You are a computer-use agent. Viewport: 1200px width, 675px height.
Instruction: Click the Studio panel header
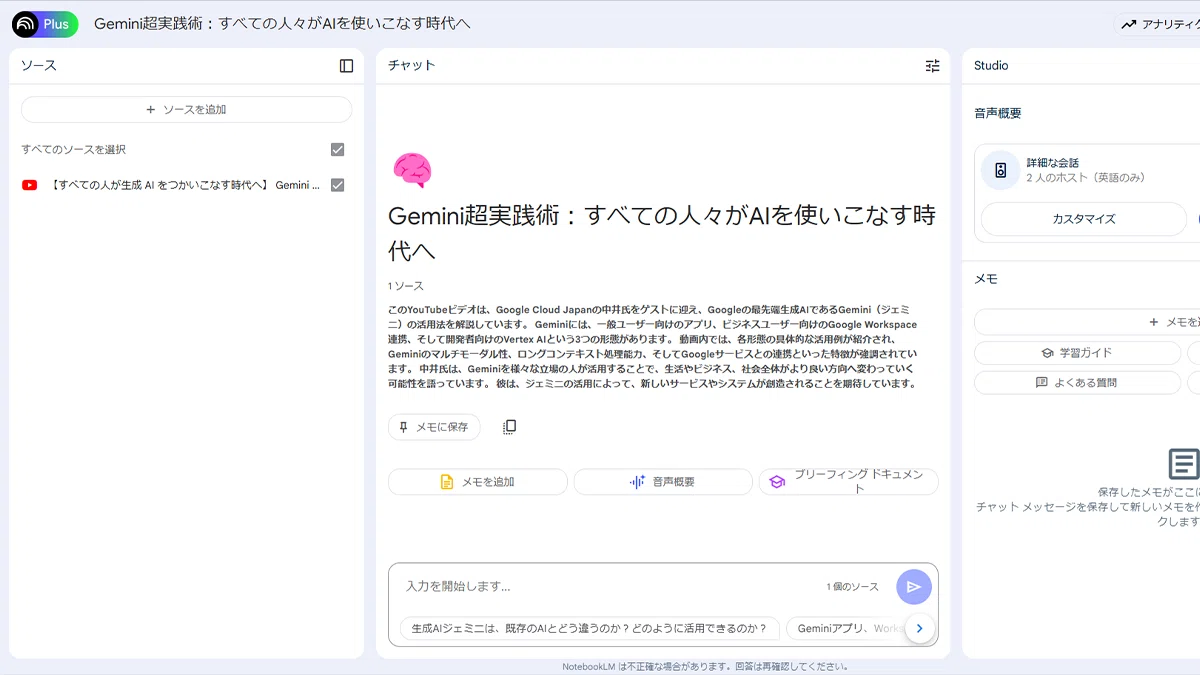(991, 66)
